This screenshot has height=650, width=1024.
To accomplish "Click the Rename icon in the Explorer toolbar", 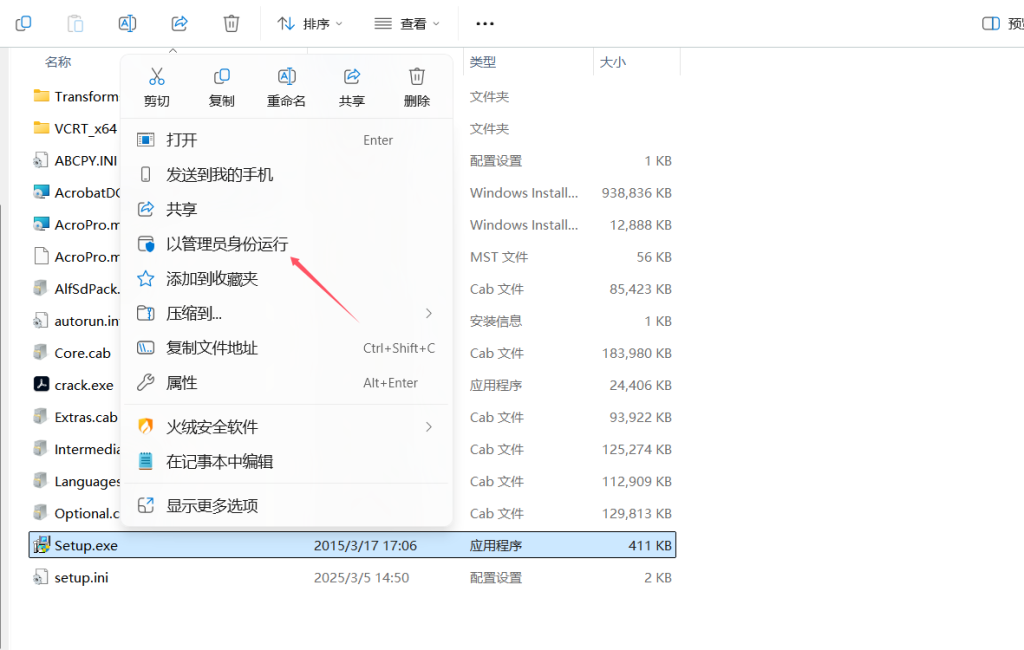I will tap(127, 22).
